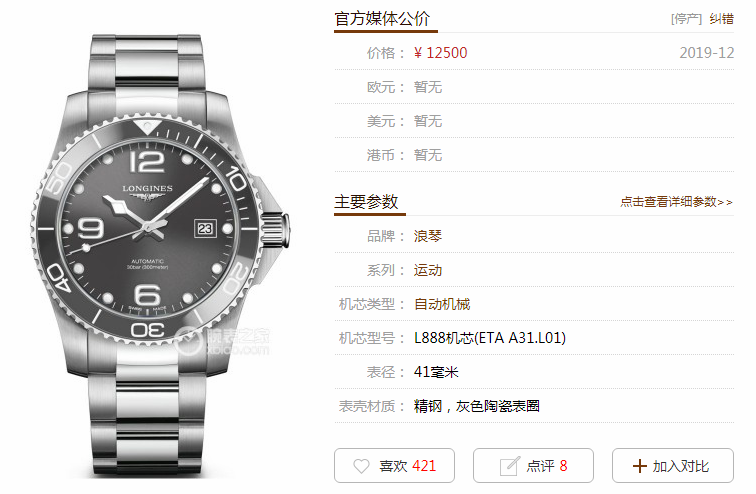Select the 主要参数 section heading

point(366,201)
